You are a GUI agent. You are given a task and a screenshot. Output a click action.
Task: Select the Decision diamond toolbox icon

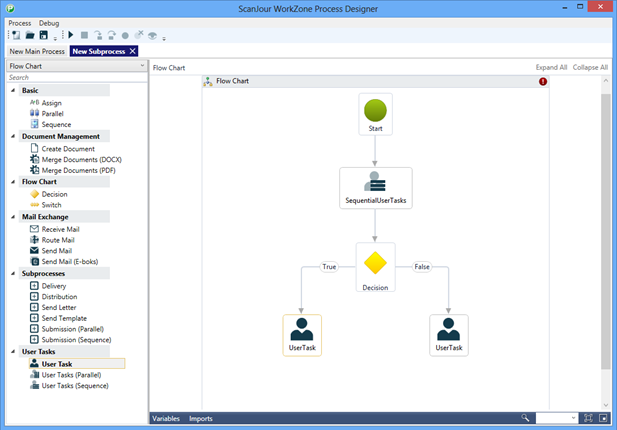35,194
